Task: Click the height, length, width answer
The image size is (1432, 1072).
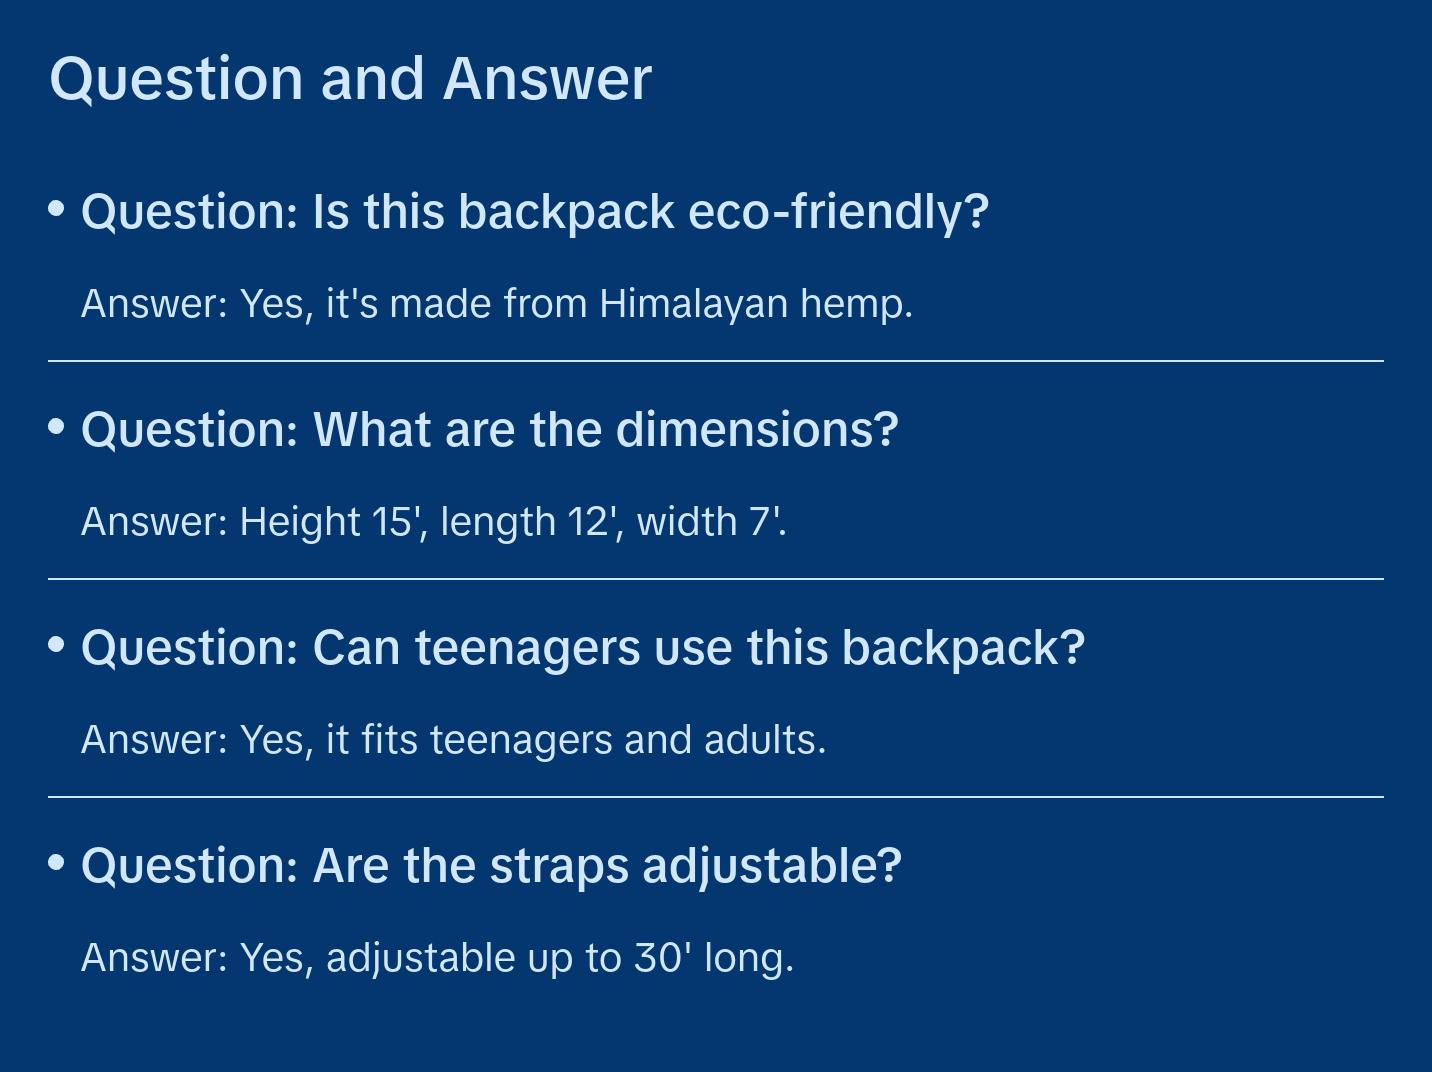Action: (433, 521)
